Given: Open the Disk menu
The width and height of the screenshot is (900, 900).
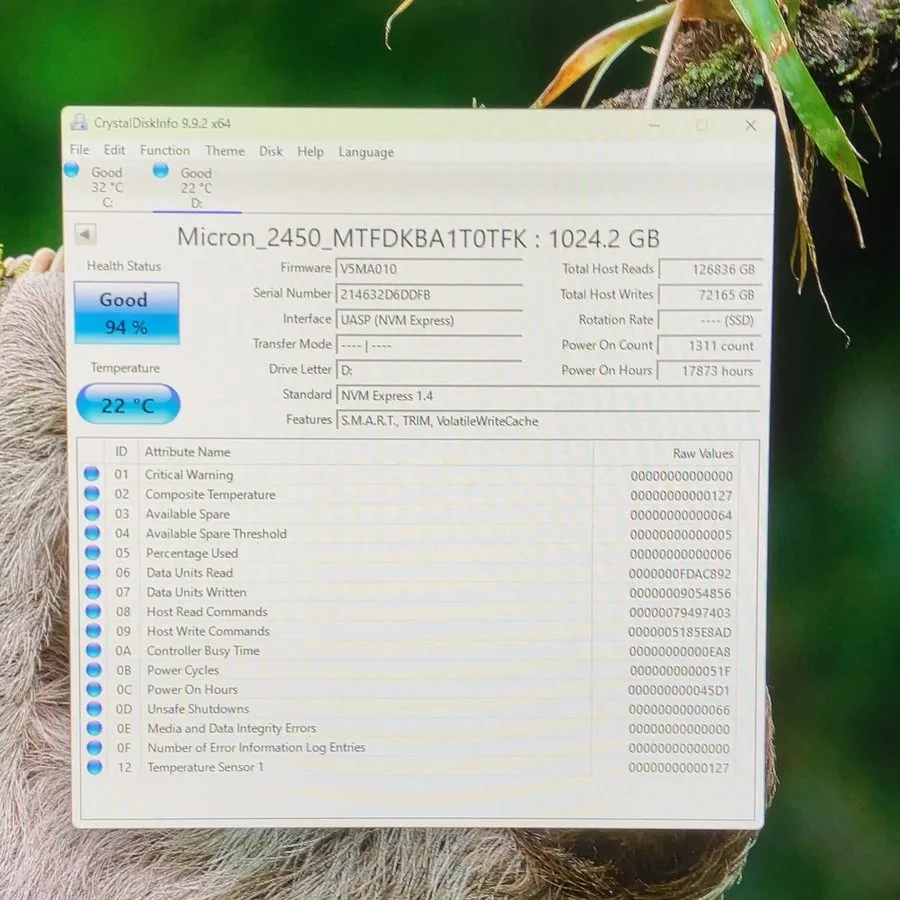Looking at the screenshot, I should (x=271, y=151).
